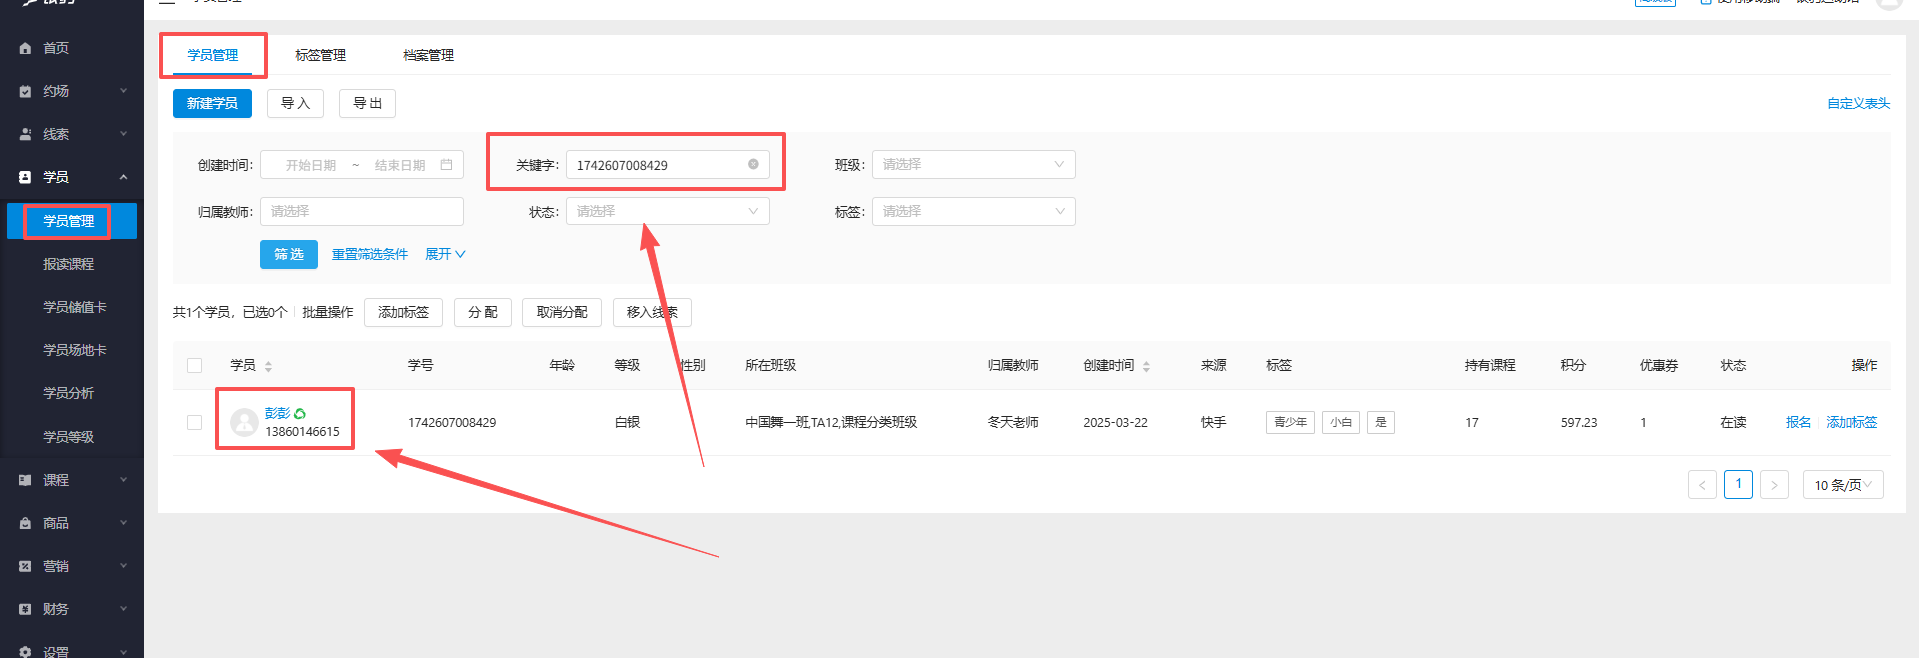1919x658 pixels.
Task: Open the 班级 dropdown
Action: pyautogui.click(x=973, y=165)
